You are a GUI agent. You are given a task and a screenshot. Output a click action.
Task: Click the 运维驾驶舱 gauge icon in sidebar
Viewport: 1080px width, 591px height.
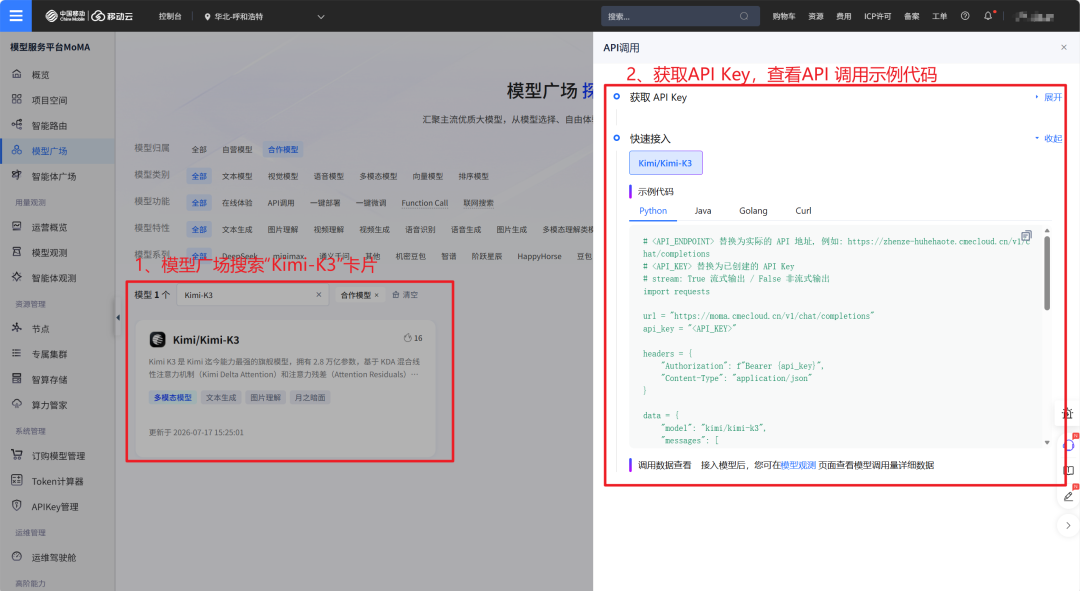tap(17, 557)
